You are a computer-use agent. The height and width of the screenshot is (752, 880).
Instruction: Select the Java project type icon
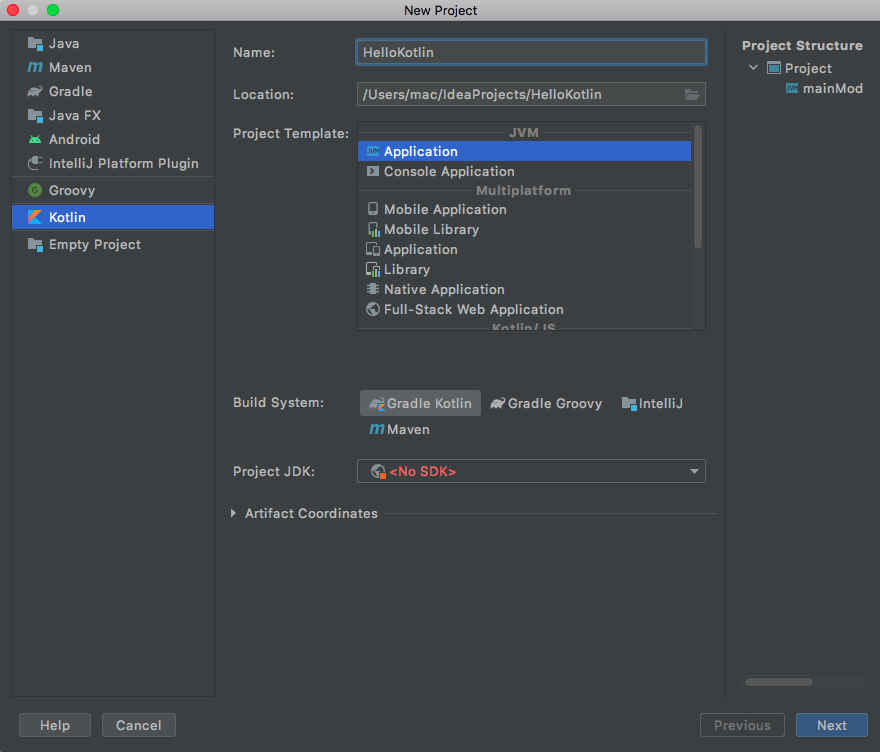[x=35, y=43]
